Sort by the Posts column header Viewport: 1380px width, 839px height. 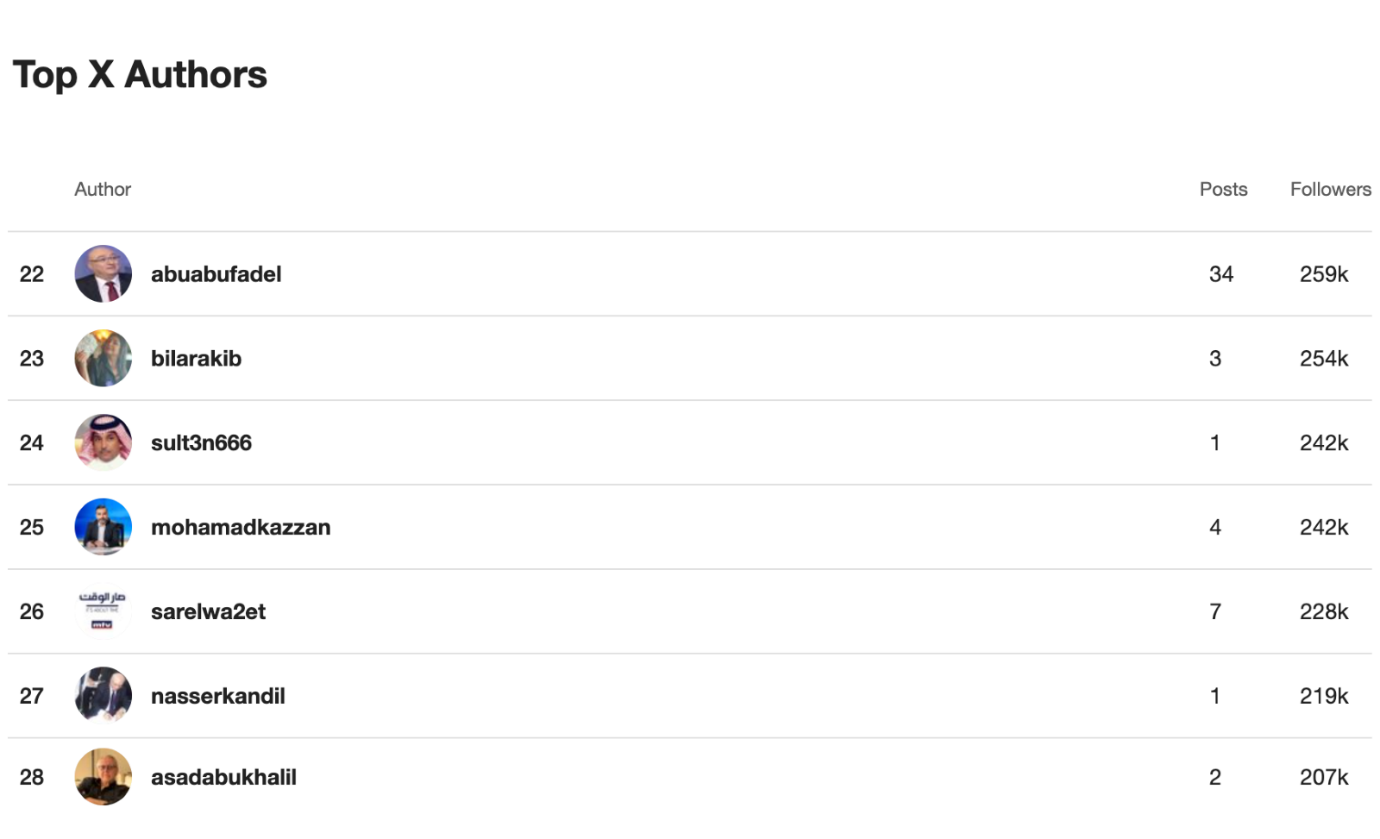click(x=1223, y=189)
